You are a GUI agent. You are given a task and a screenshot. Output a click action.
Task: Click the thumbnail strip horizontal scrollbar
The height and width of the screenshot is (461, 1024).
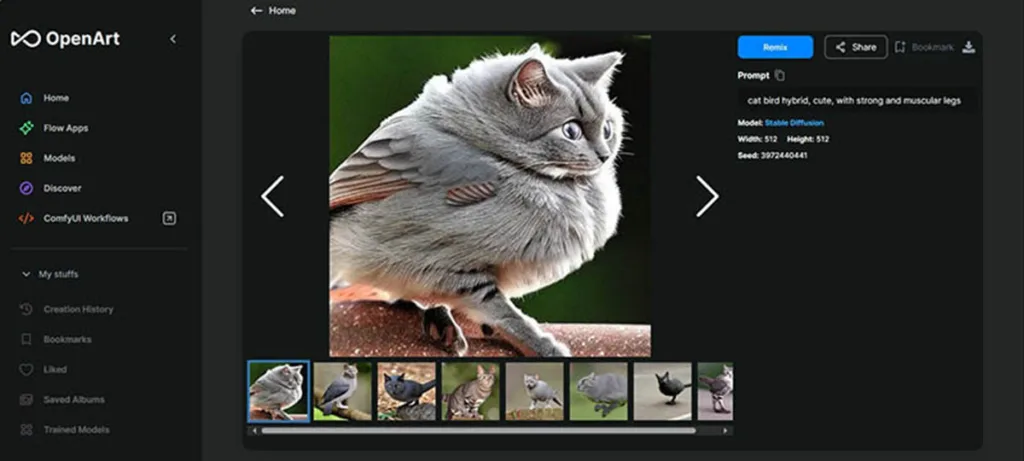[479, 431]
